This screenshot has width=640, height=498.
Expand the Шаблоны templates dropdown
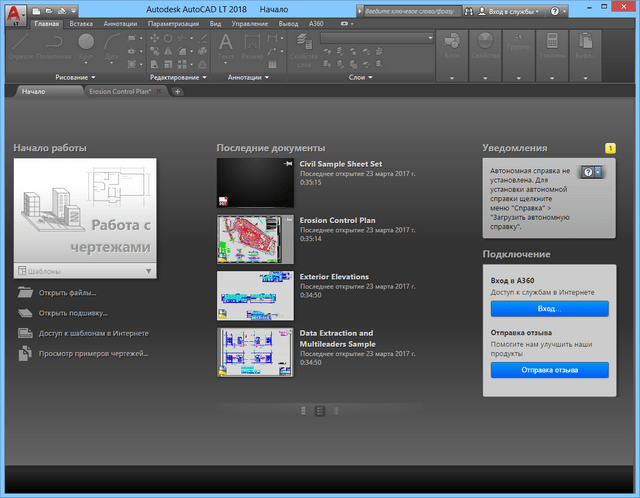[148, 271]
